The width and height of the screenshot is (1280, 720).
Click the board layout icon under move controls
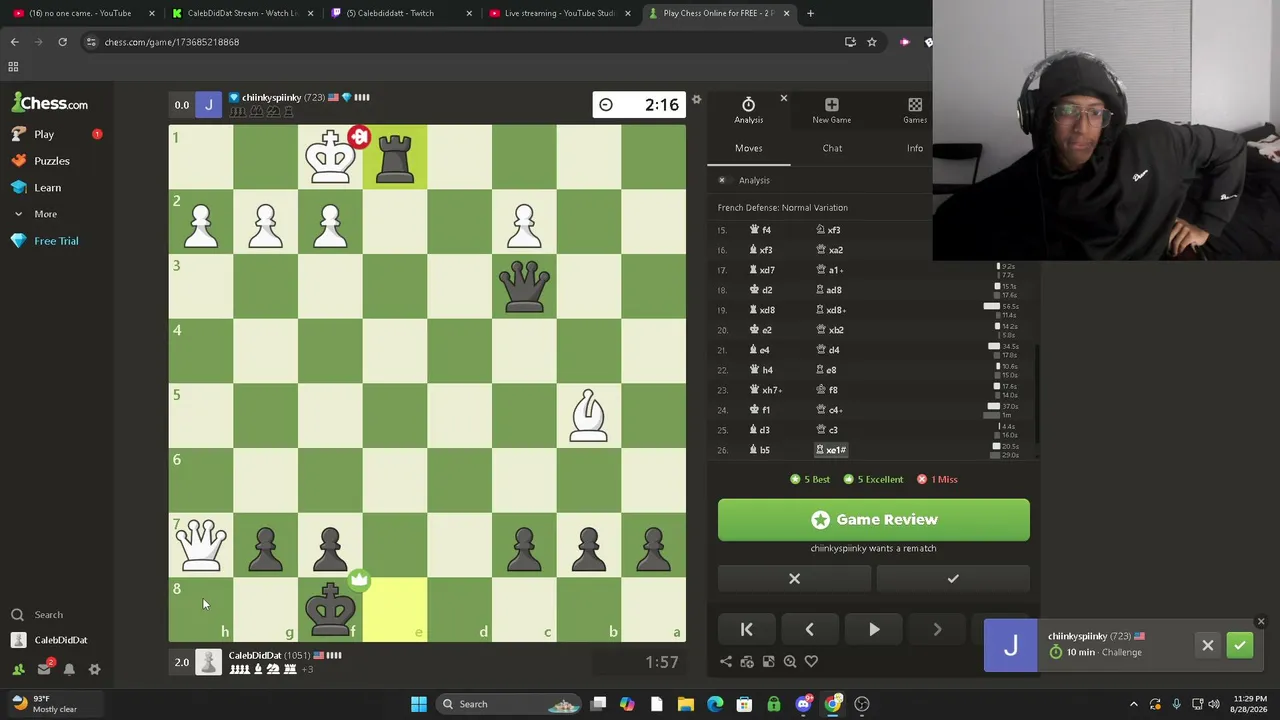(768, 661)
